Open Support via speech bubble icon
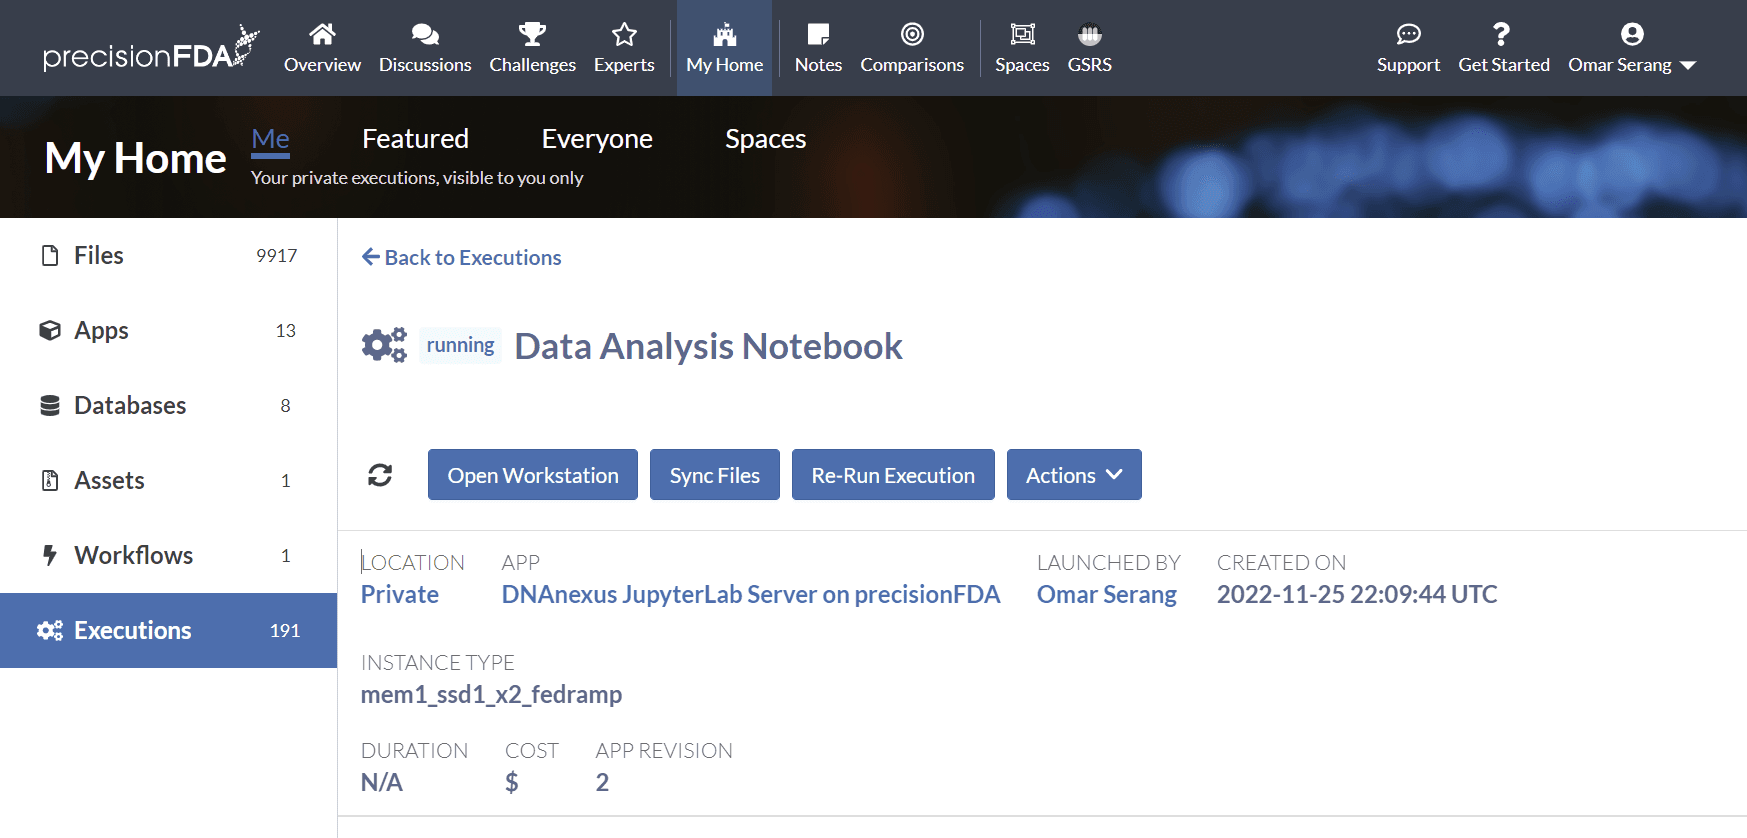The width and height of the screenshot is (1747, 838). 1408,35
